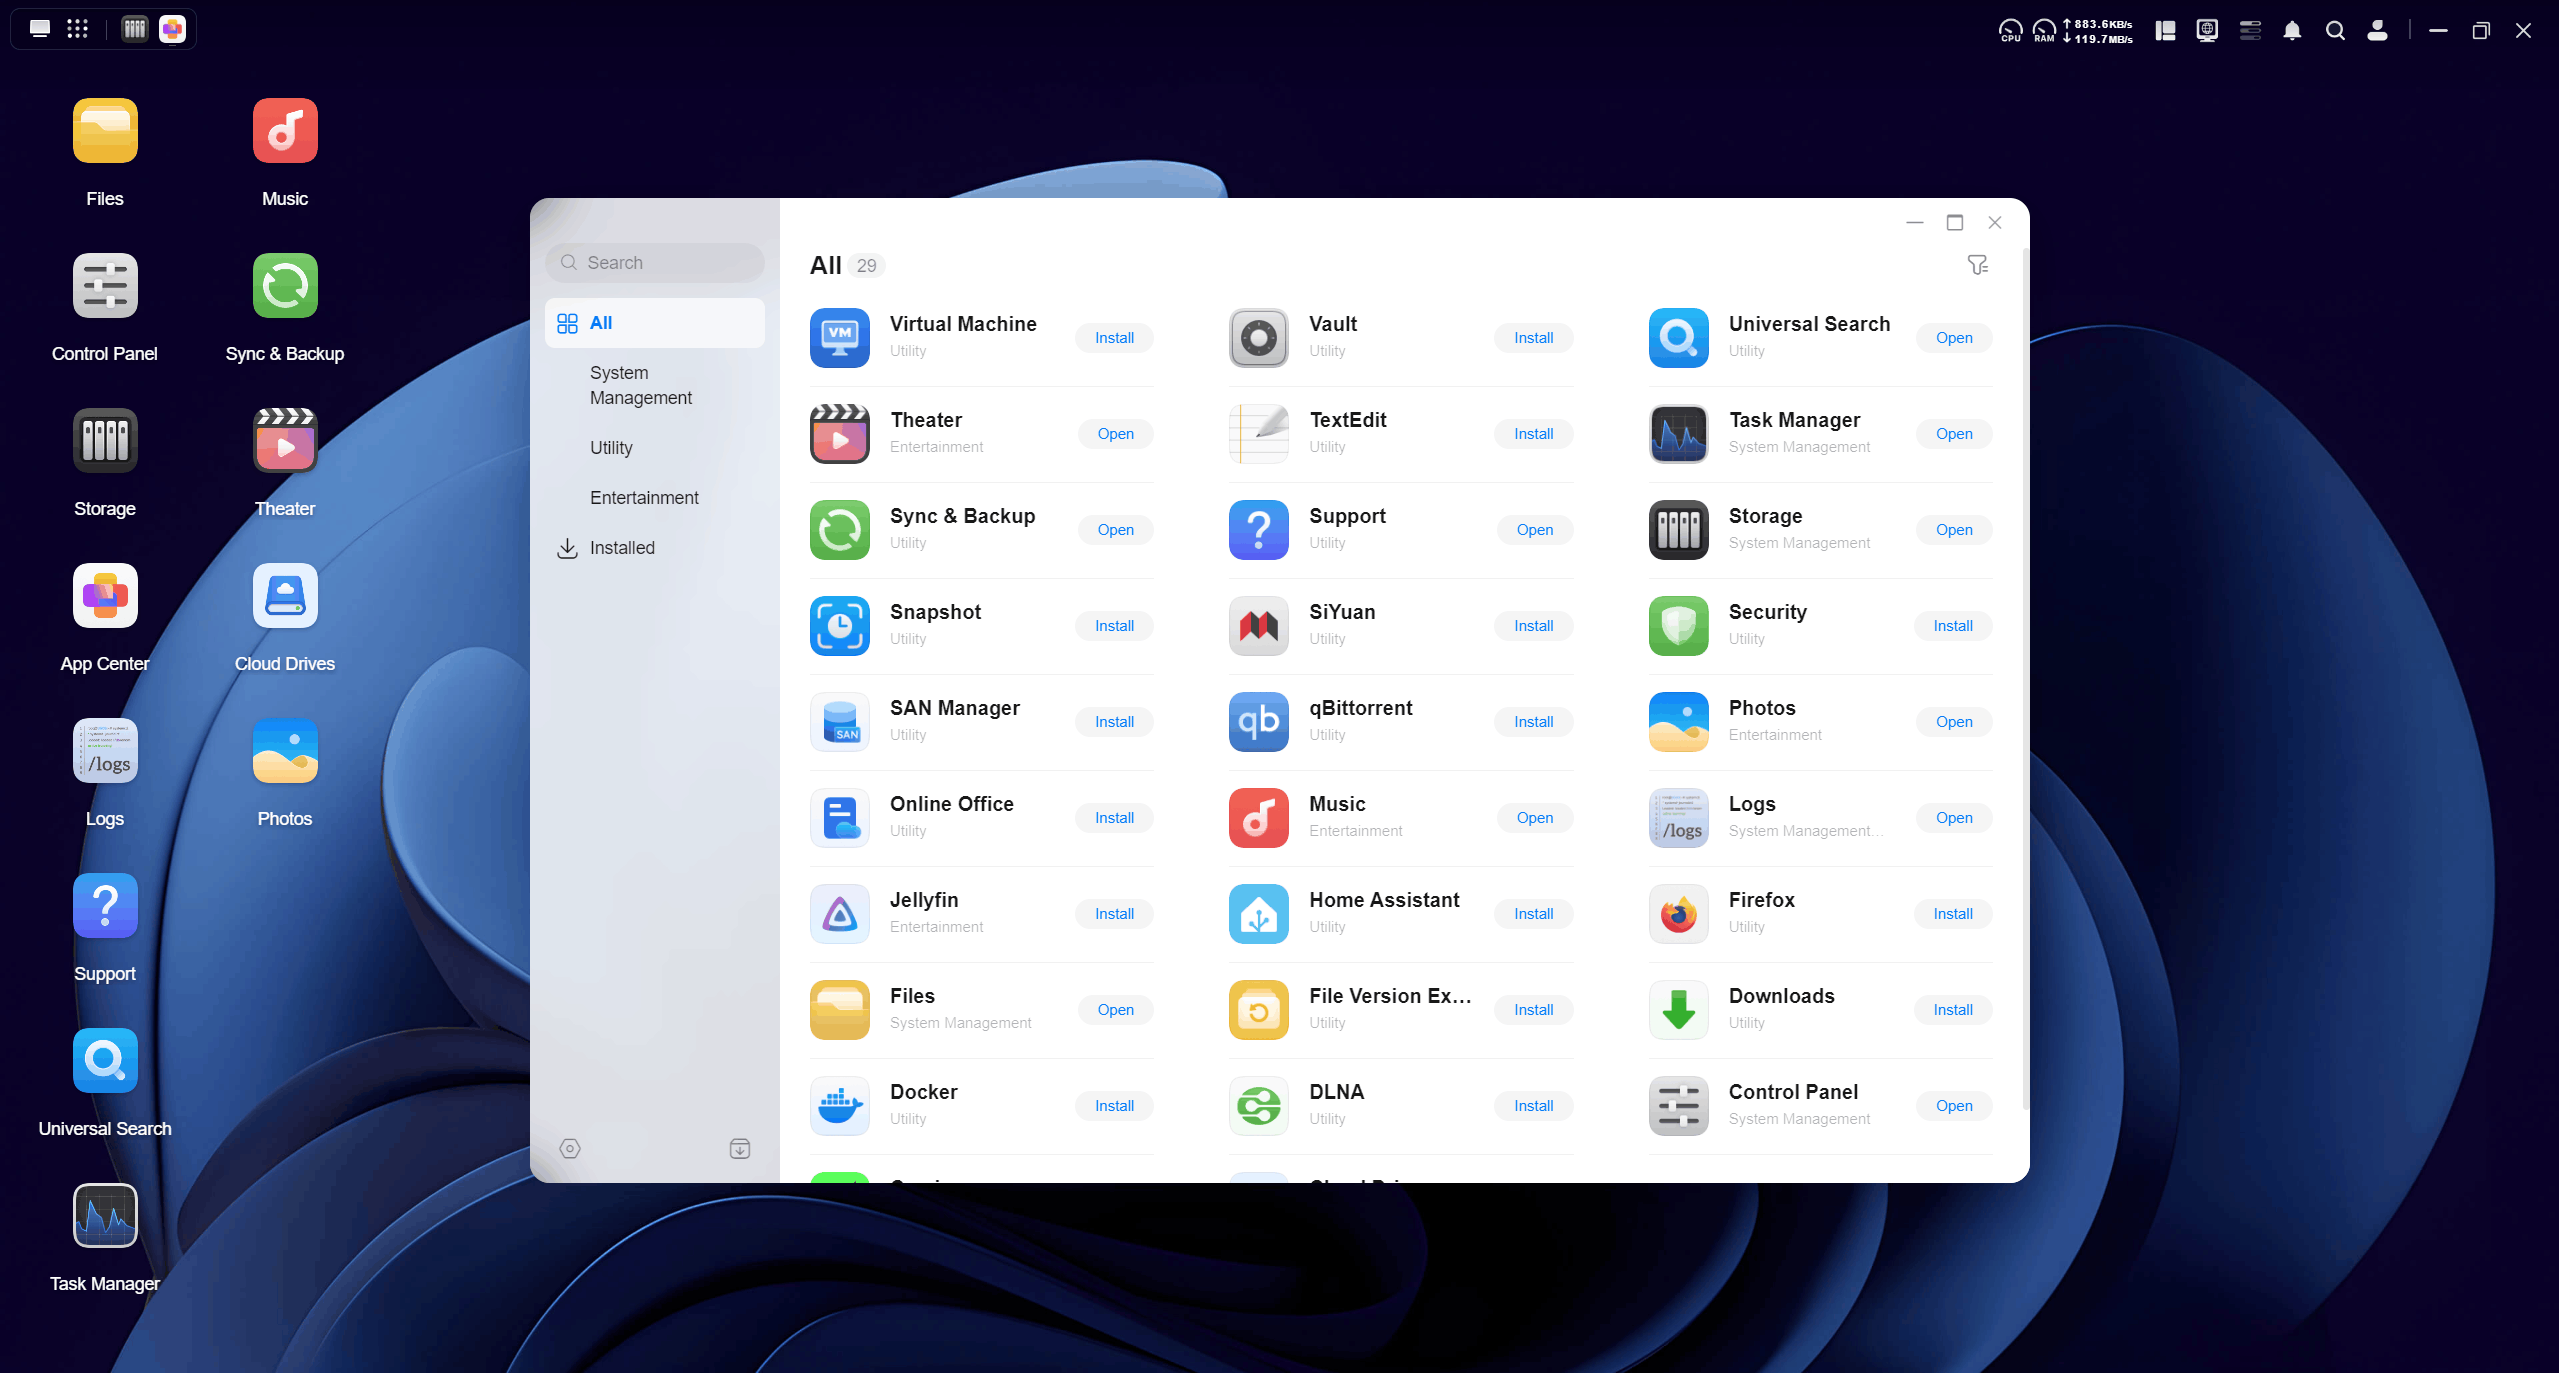Click the user account icon in top bar
This screenshot has height=1373, width=2559.
coord(2377,30)
